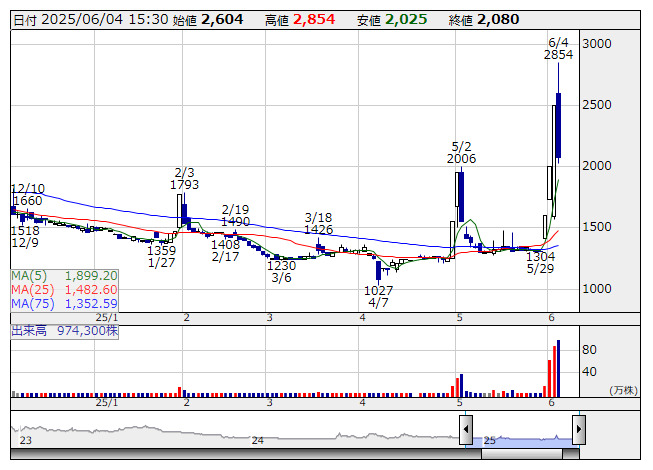Select the MA(25) legend entry
Screen dimensions: 653x470
(65, 289)
